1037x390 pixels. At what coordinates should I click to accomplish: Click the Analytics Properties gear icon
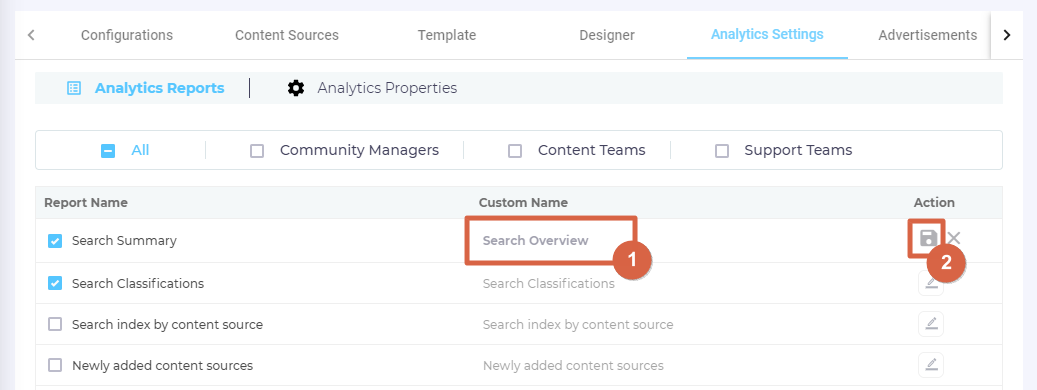296,88
